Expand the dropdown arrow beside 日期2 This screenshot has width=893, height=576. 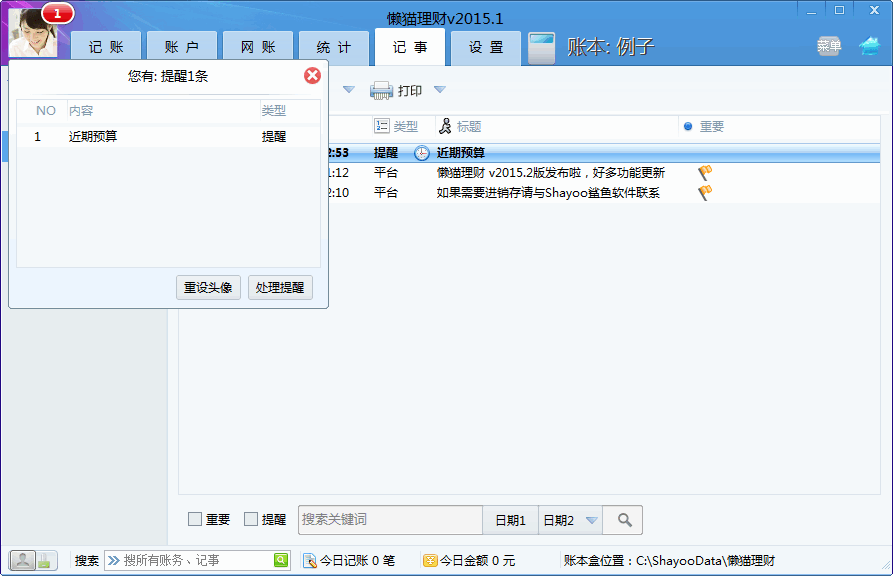point(592,520)
